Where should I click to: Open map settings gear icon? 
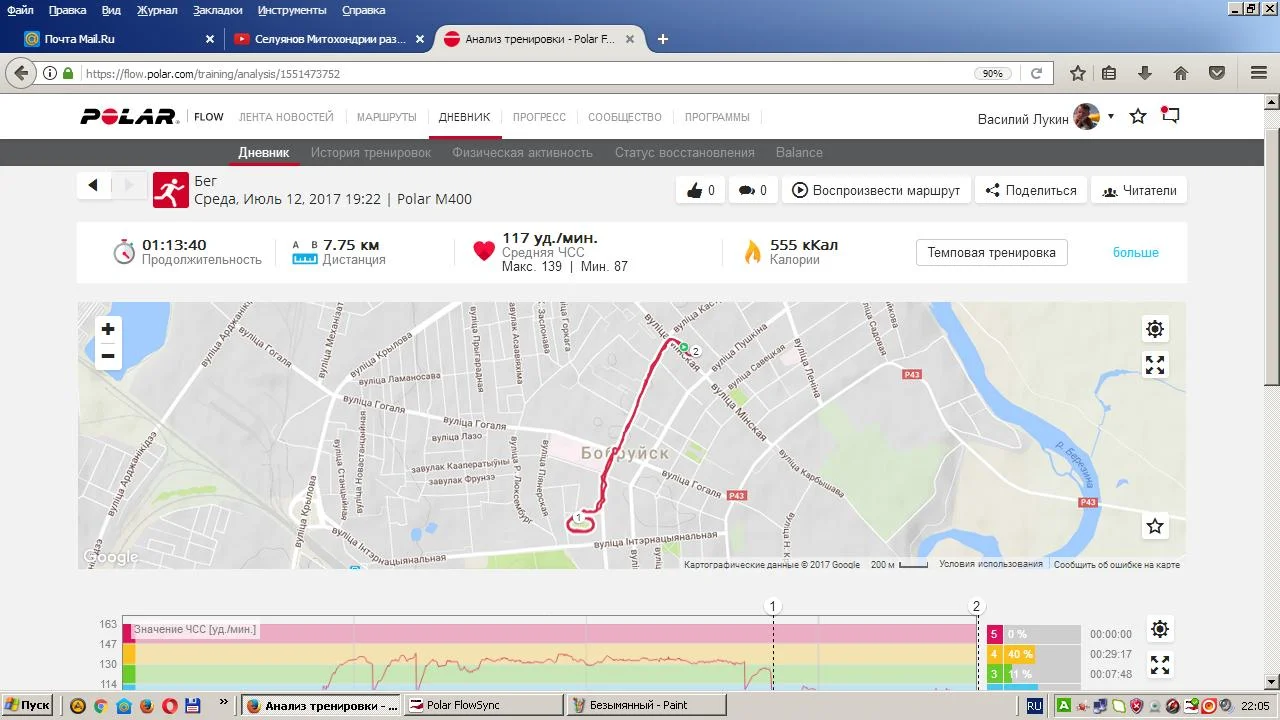[1155, 329]
